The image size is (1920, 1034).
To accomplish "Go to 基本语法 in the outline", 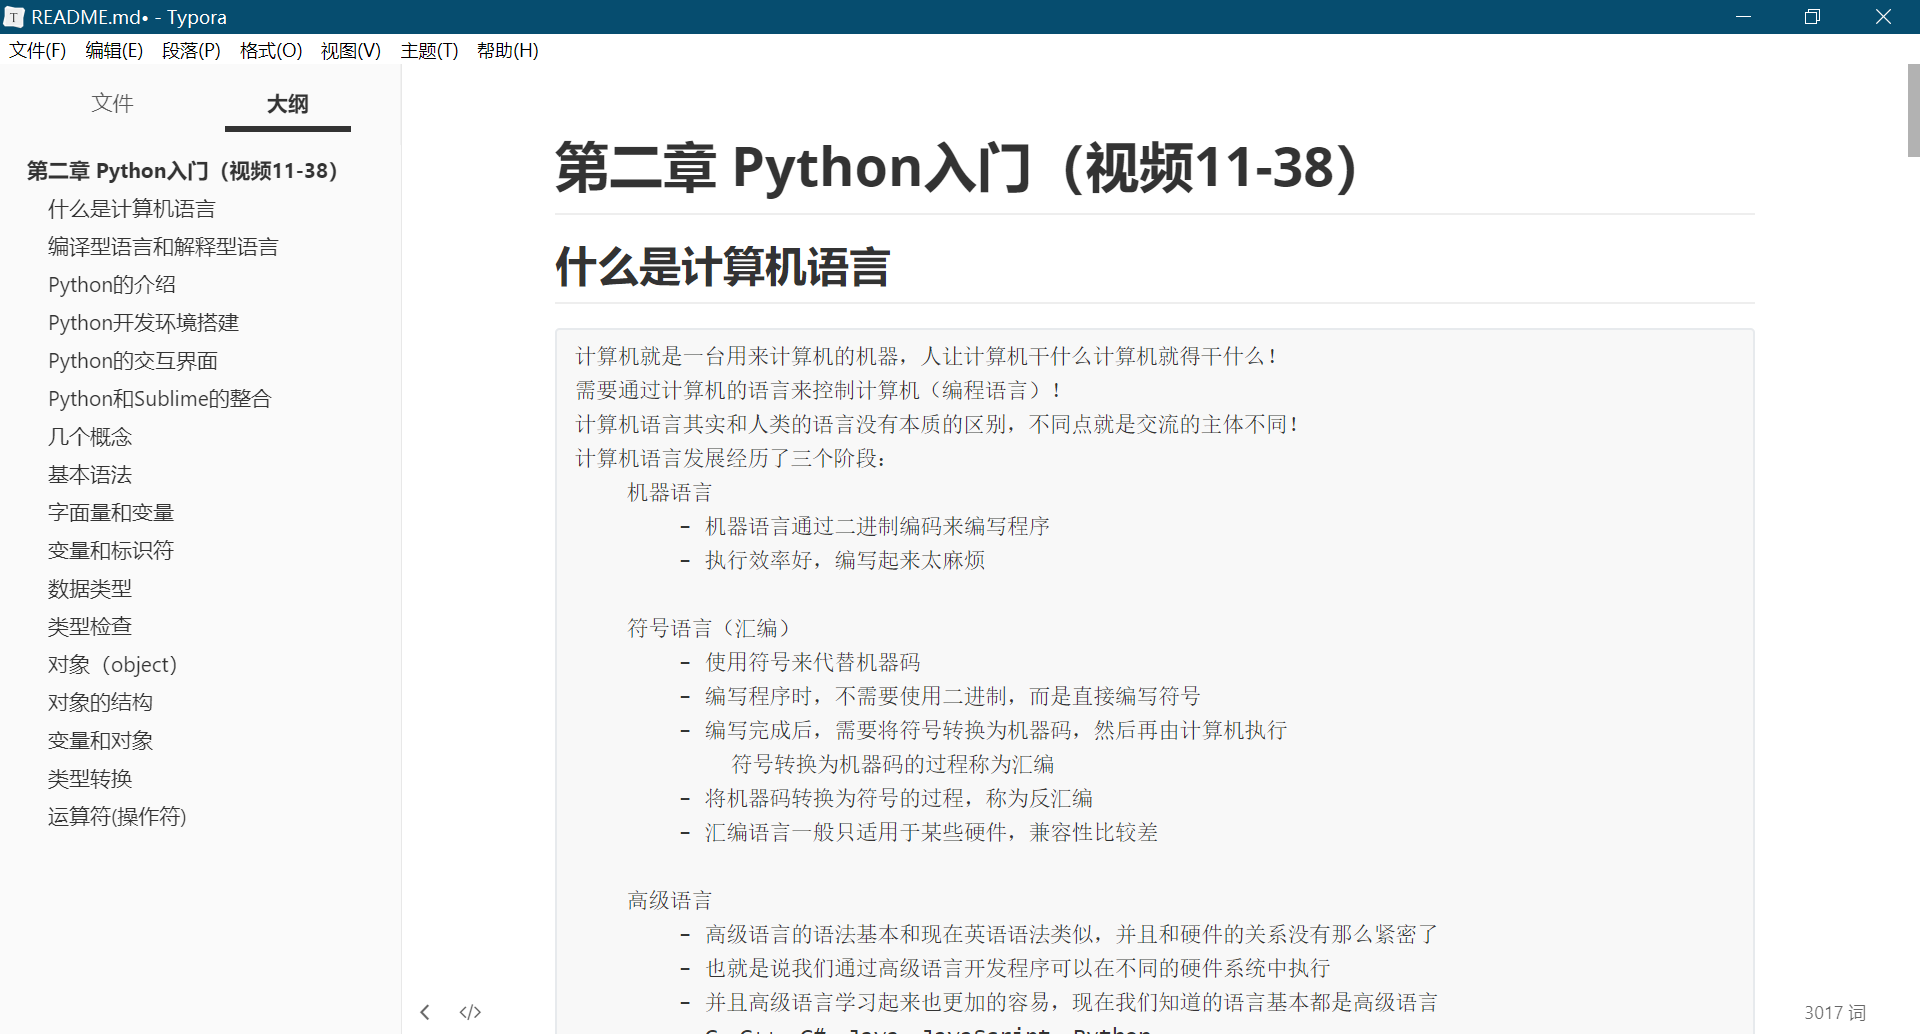I will click(x=90, y=475).
